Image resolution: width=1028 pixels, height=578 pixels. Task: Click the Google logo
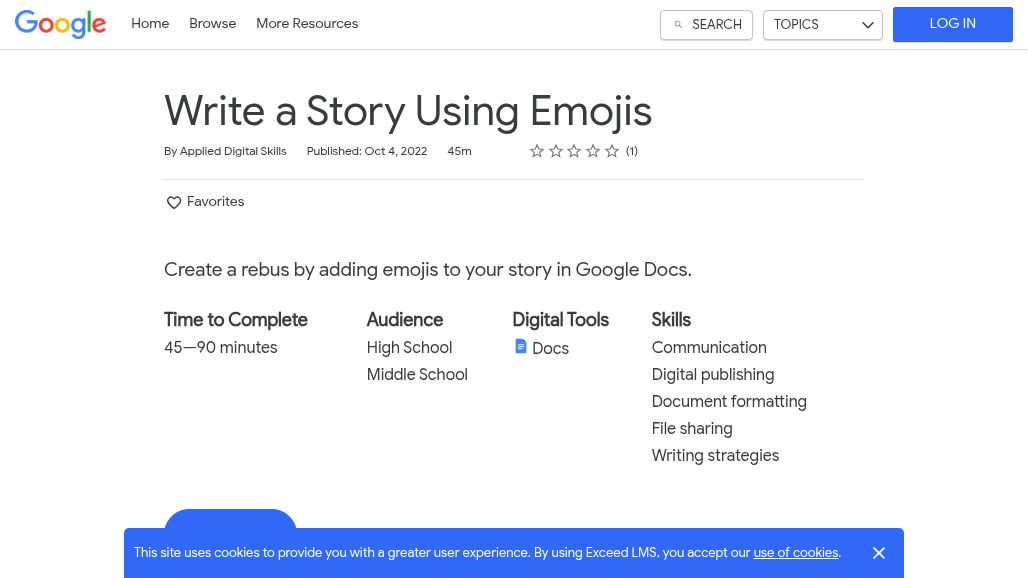[60, 24]
